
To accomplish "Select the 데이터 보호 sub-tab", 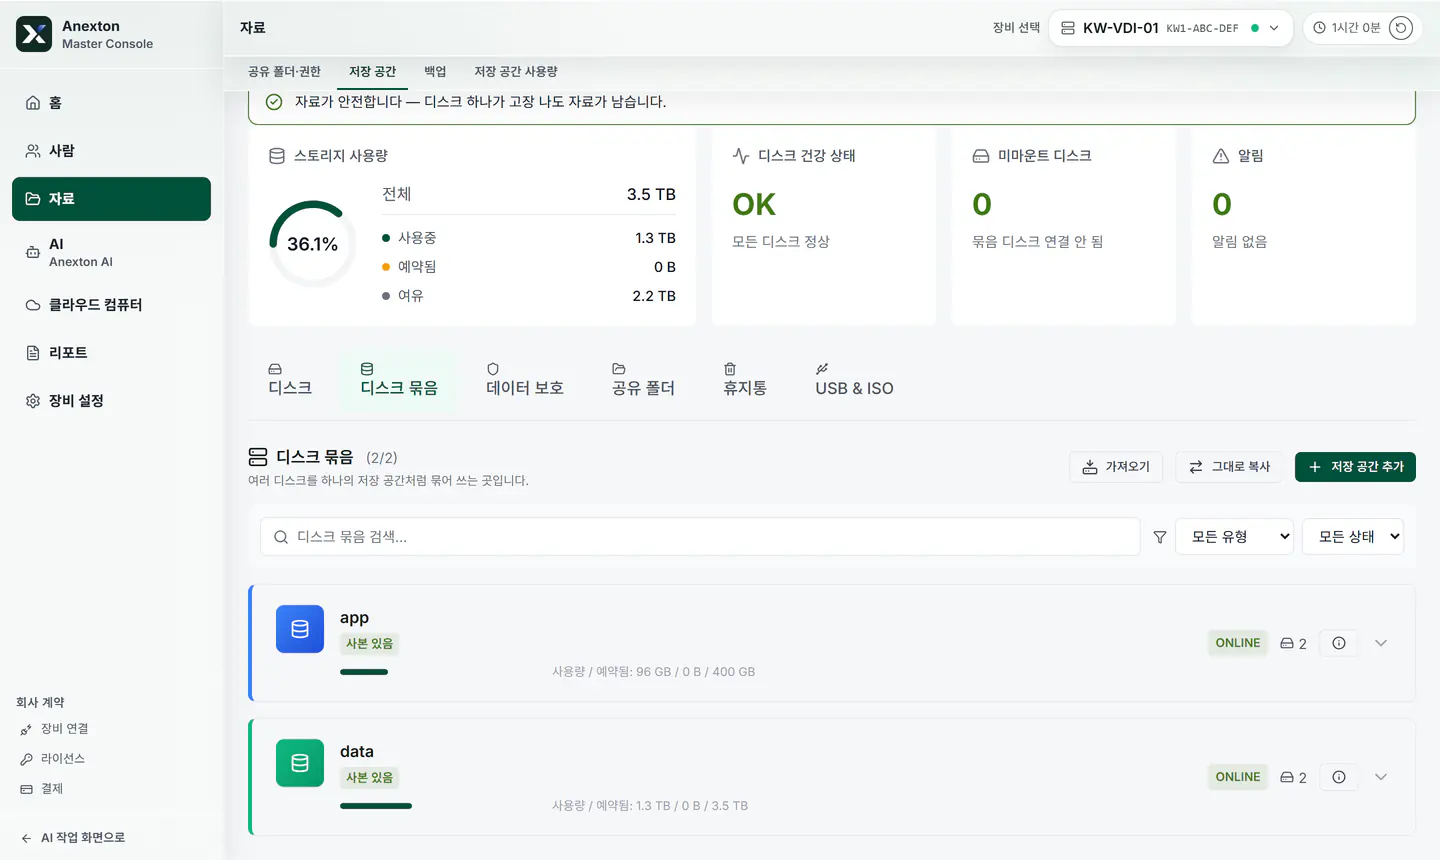I will point(525,380).
